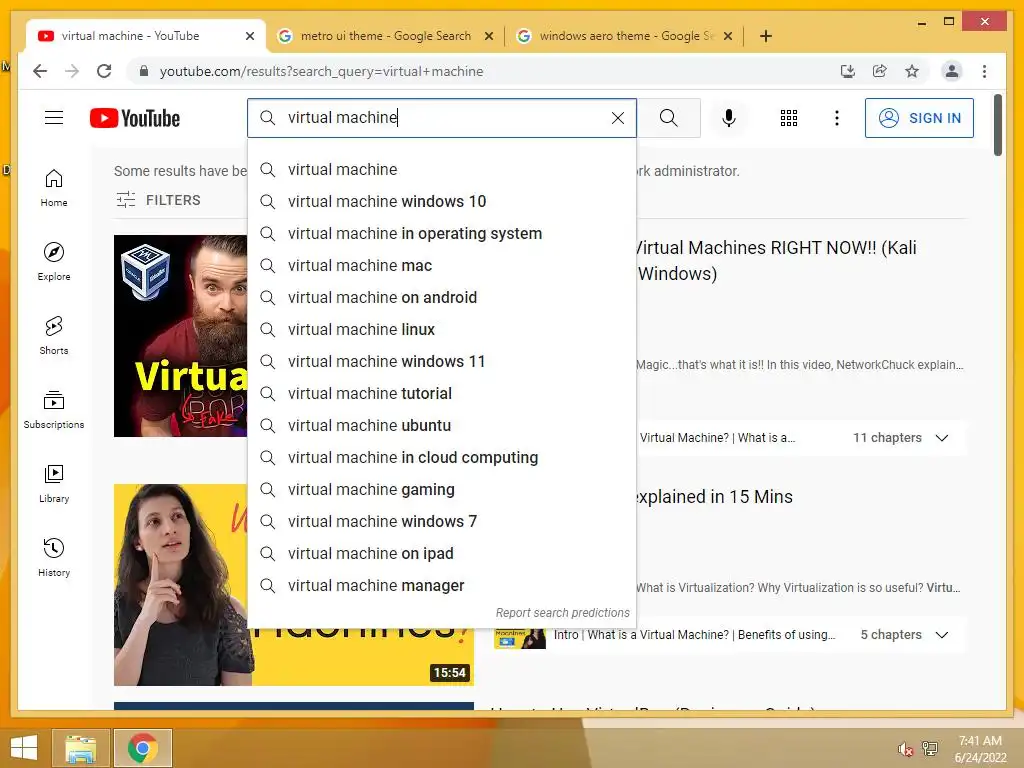Expand the 11 chapters chevron
Viewport: 1024px width, 768px height.
(942, 438)
